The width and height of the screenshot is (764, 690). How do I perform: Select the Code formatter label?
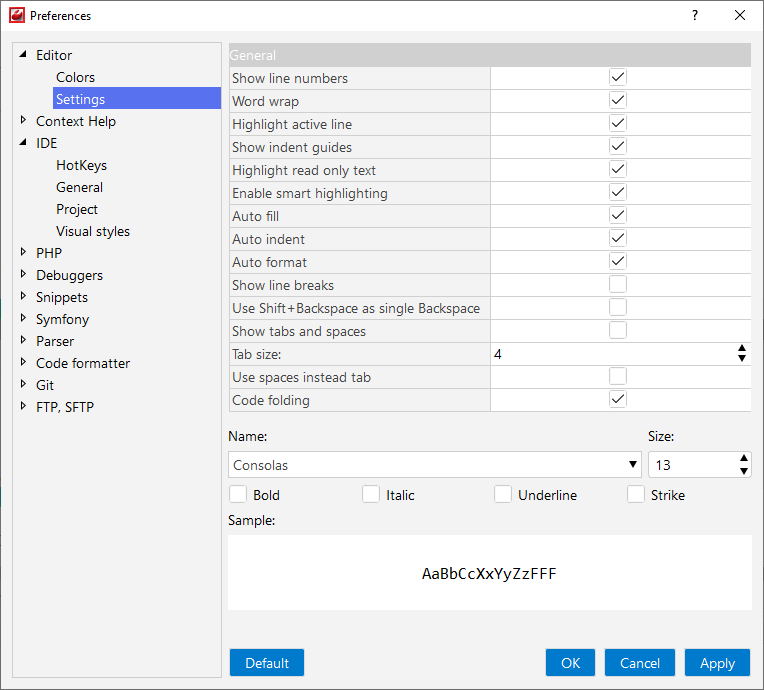pos(83,363)
